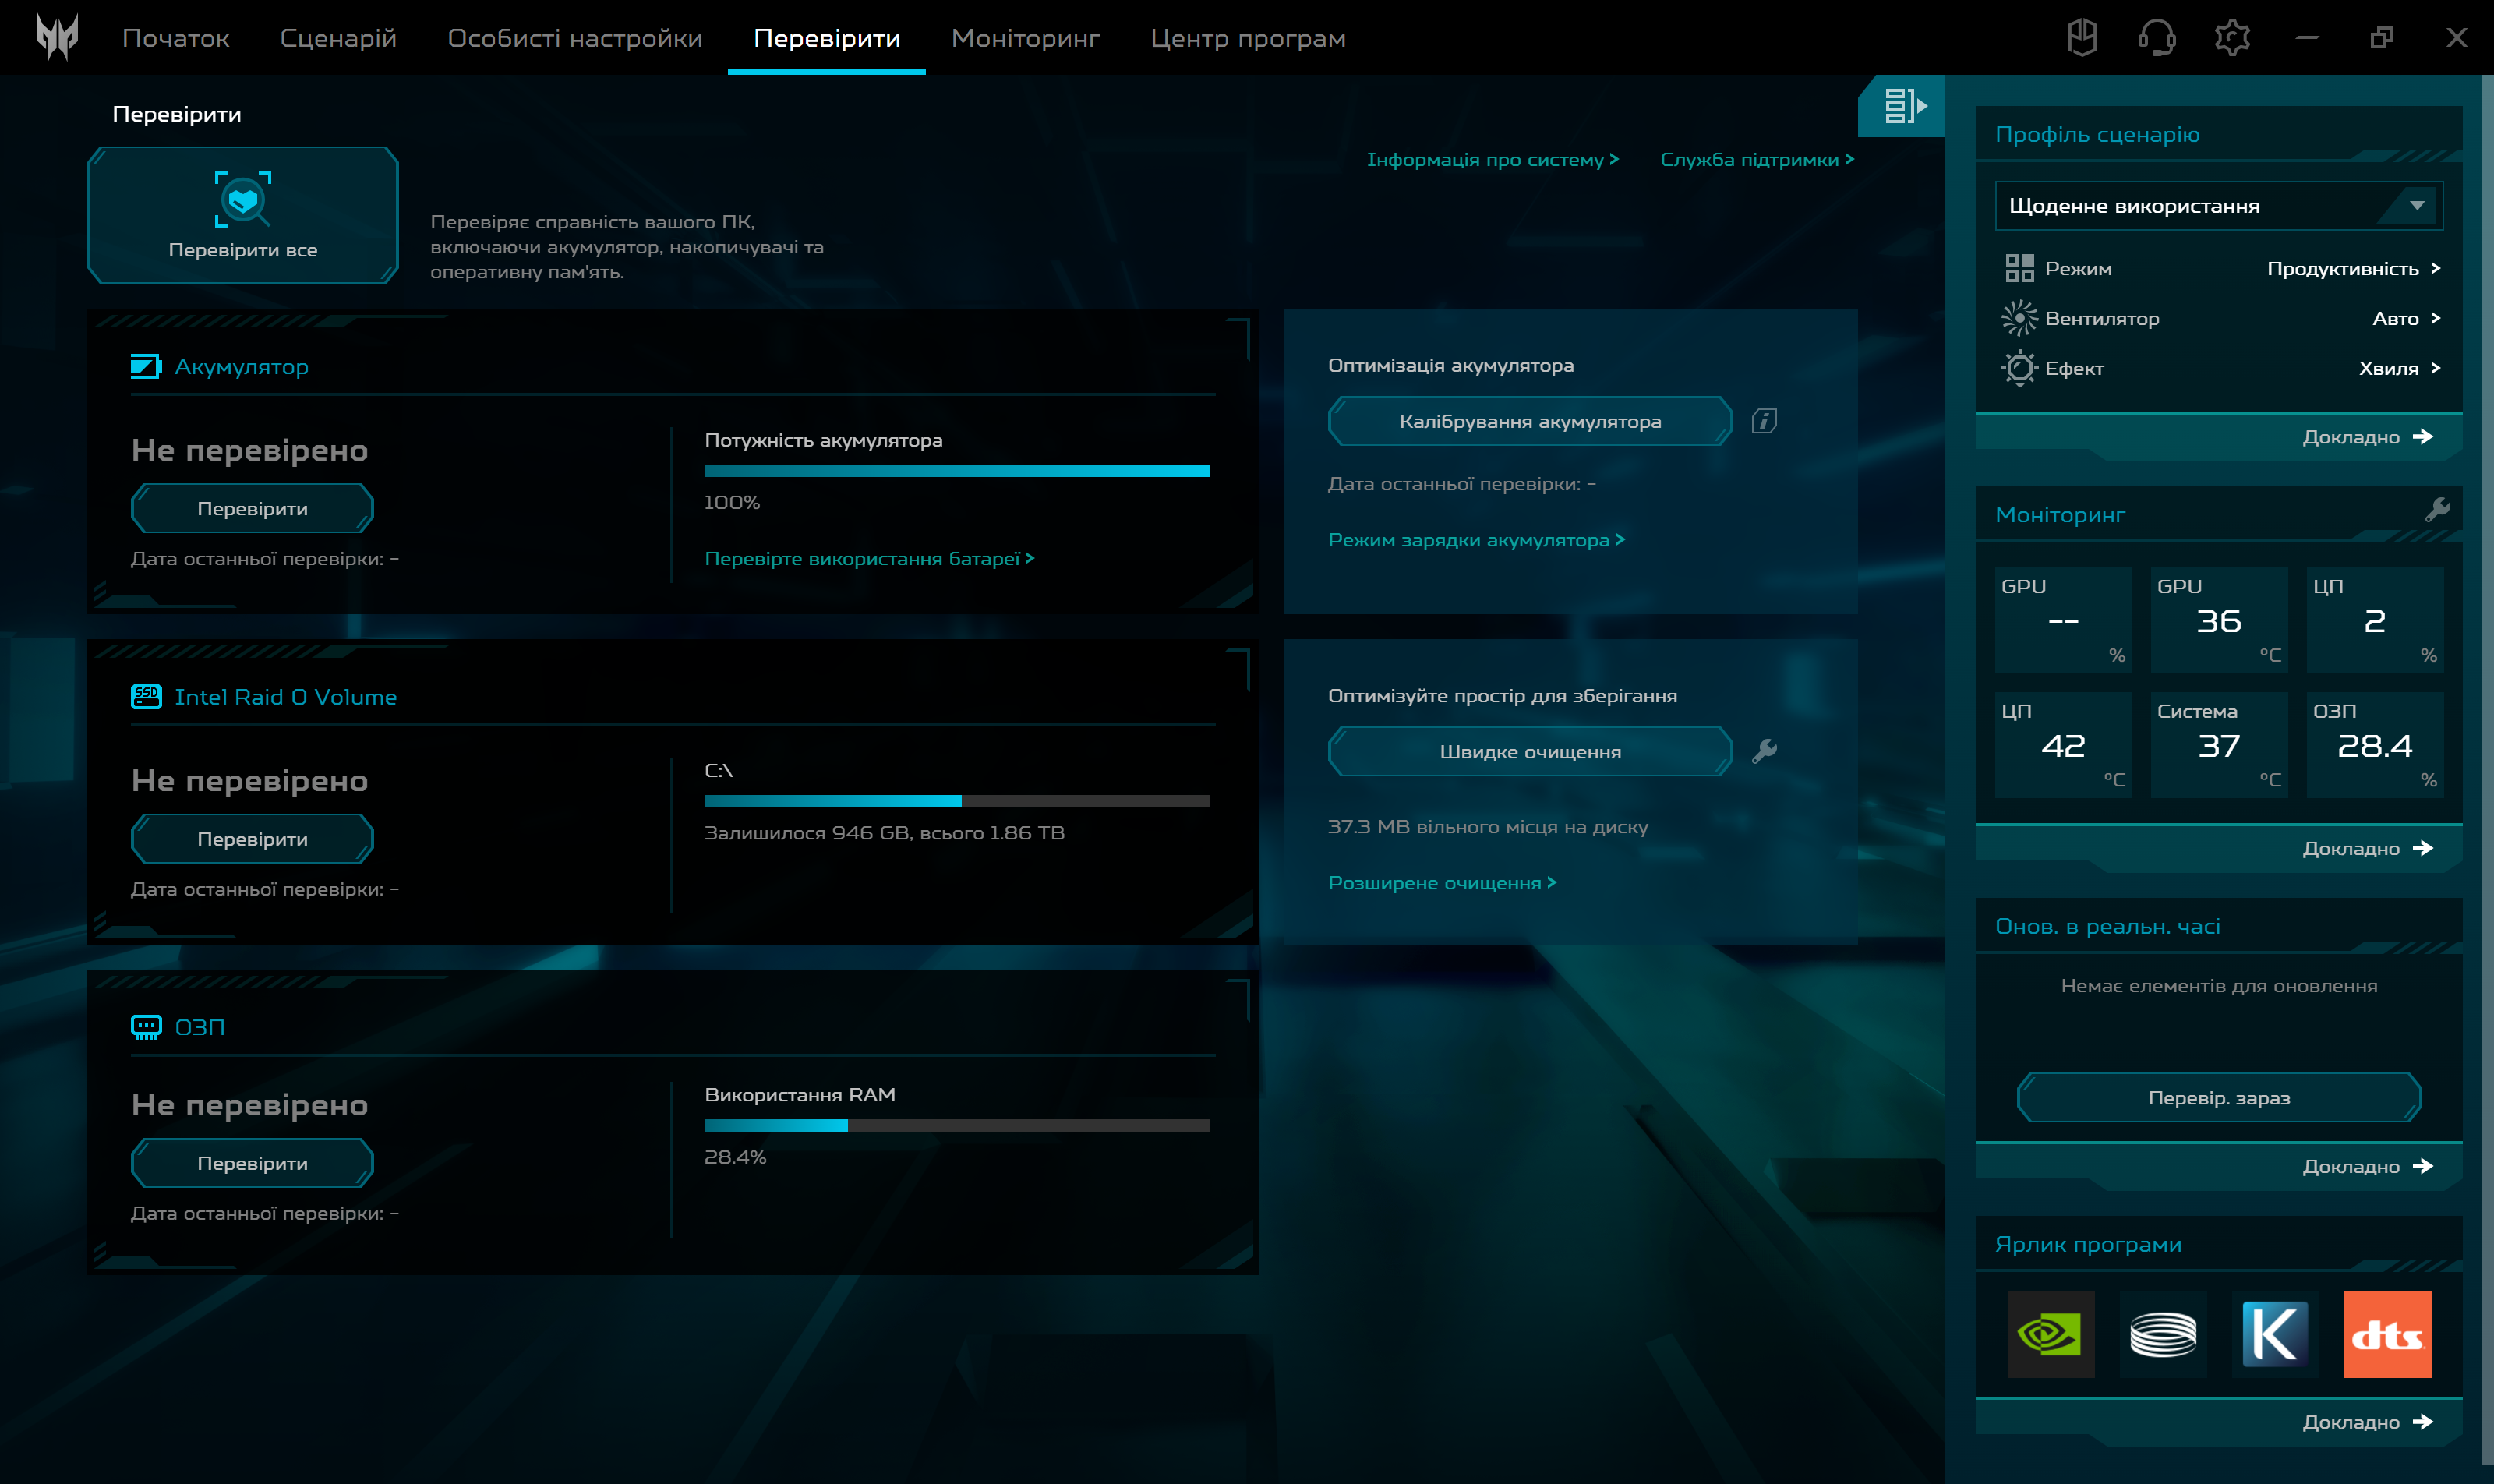This screenshot has height=1484, width=2494.
Task: Start Калібрування акумулятора
Action: pos(1529,420)
